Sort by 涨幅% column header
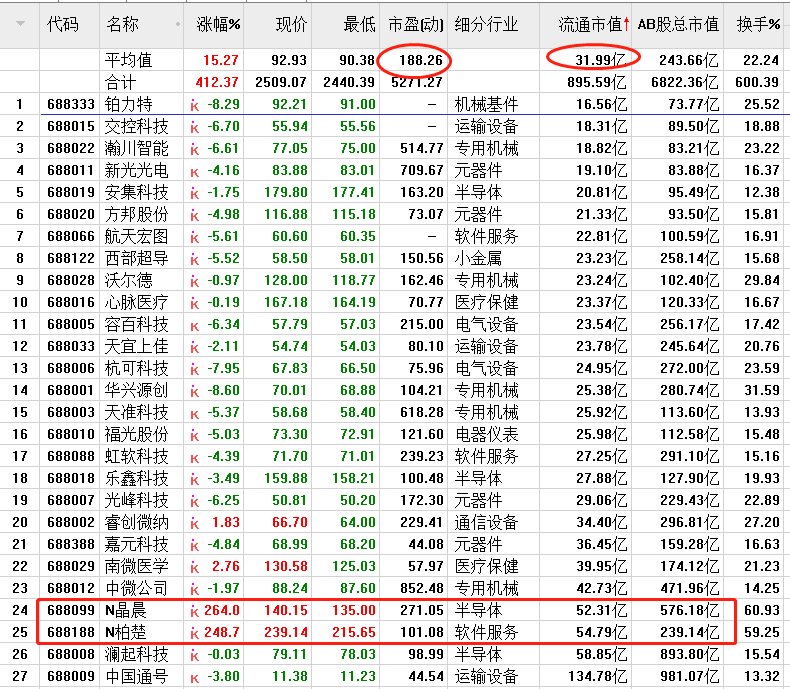The image size is (790, 689). click(x=218, y=24)
